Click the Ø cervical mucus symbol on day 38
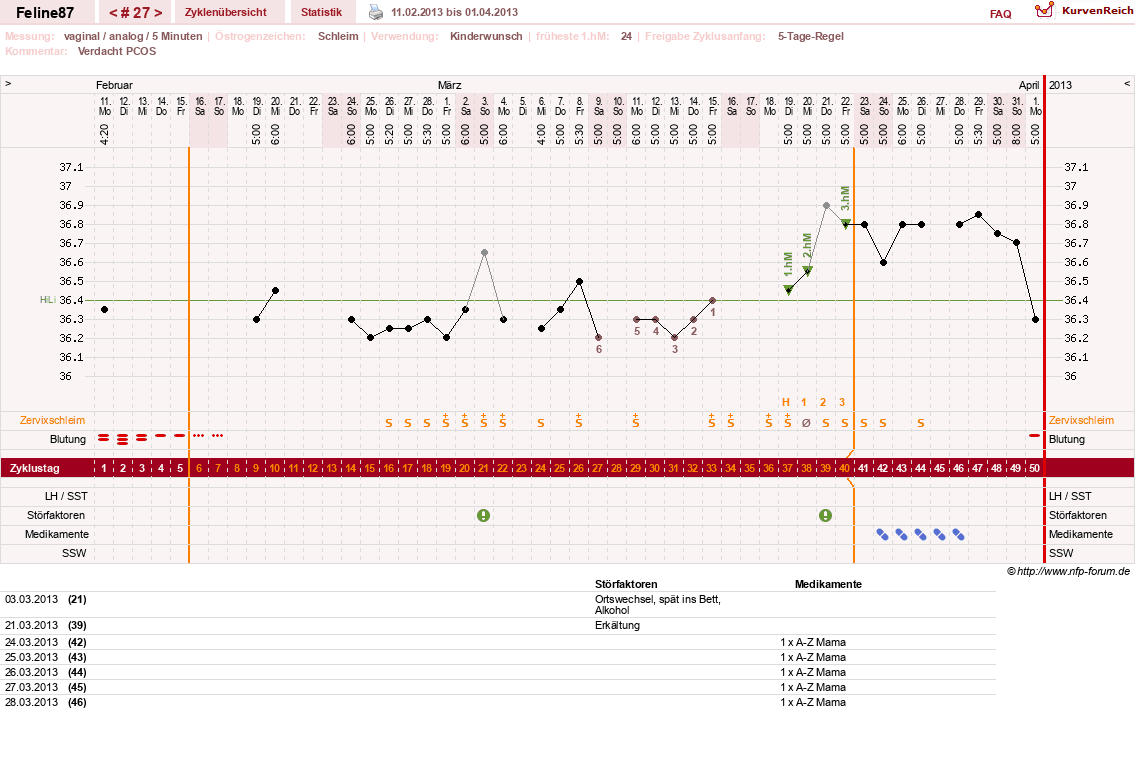 (806, 423)
